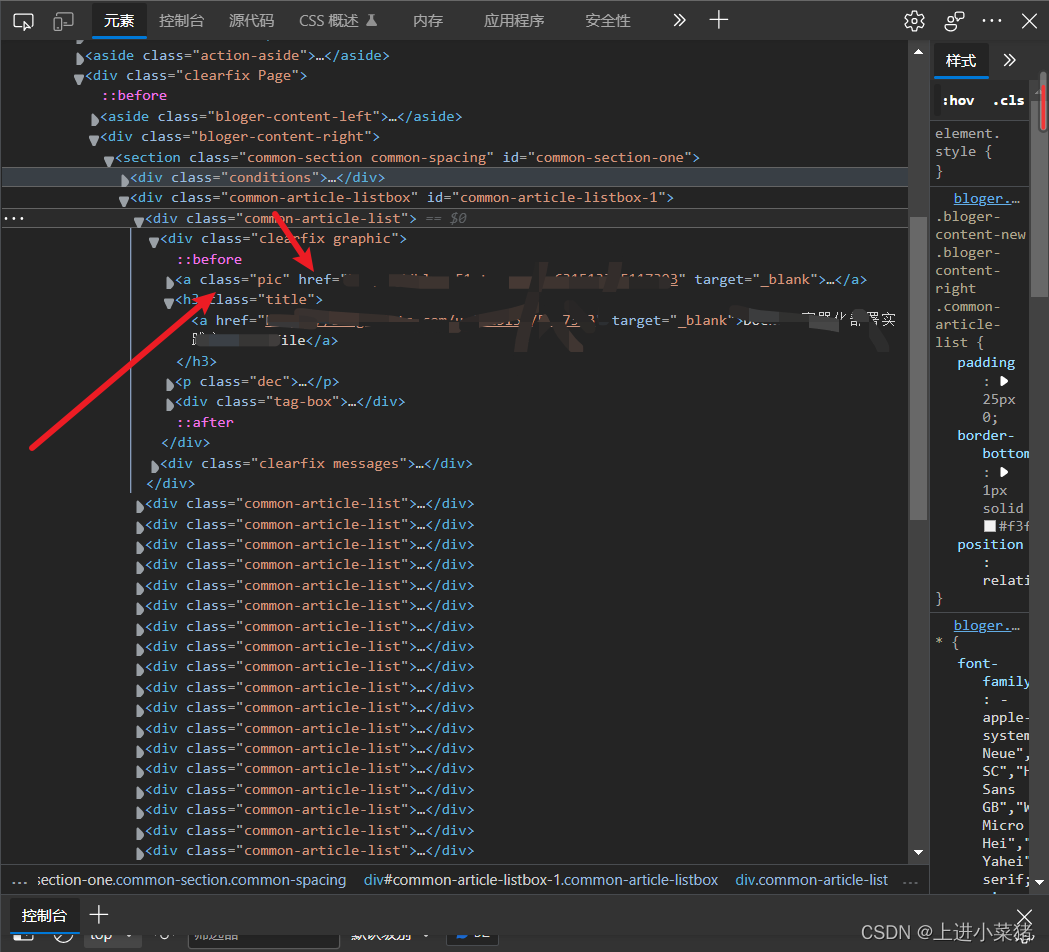Switch to the CSS 概述 tab
This screenshot has height=952, width=1049.
pyautogui.click(x=338, y=21)
